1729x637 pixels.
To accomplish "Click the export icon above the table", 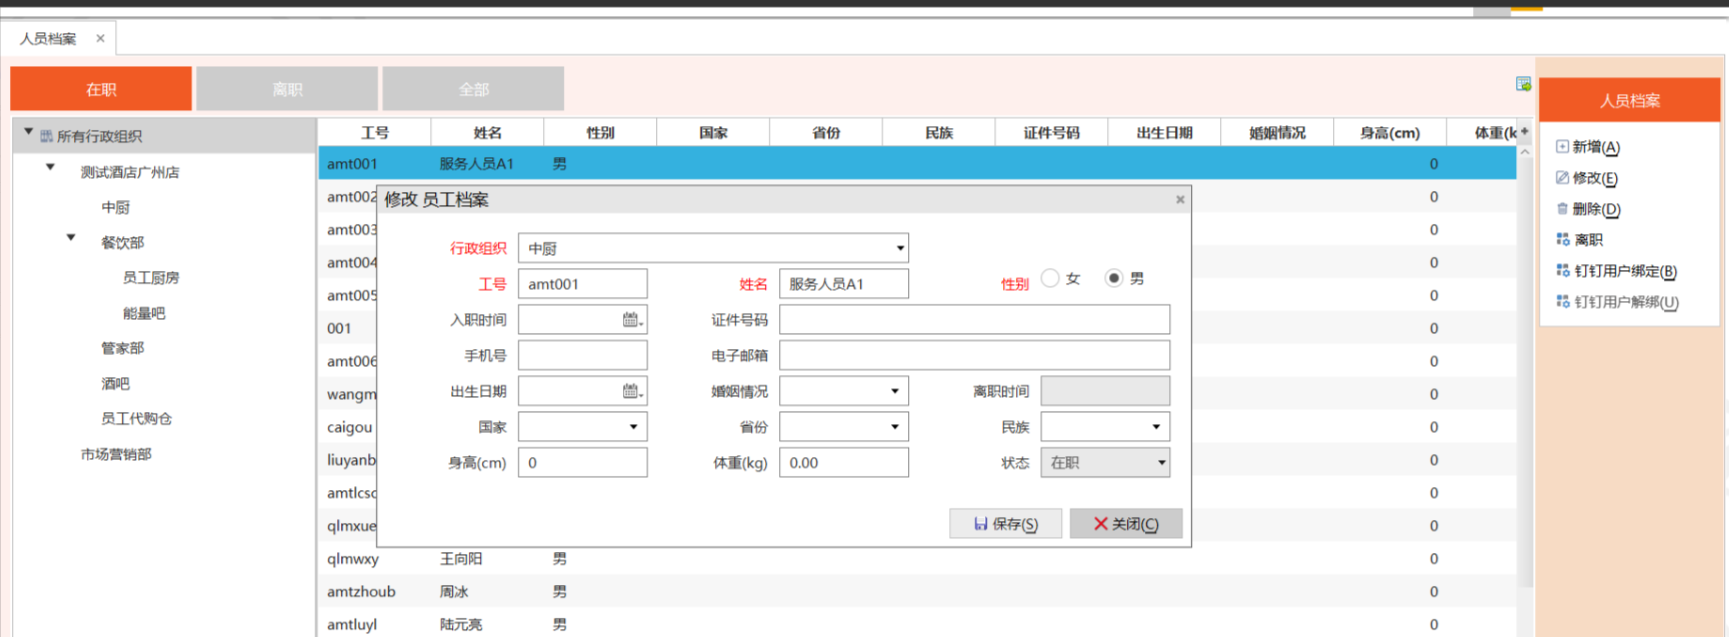I will tap(1523, 84).
